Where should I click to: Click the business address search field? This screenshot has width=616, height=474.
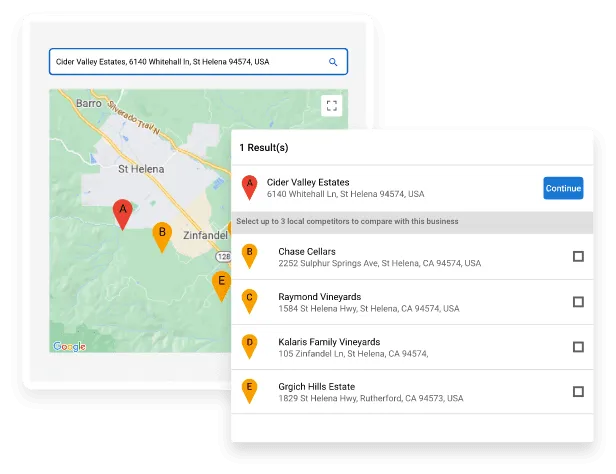pyautogui.click(x=188, y=62)
